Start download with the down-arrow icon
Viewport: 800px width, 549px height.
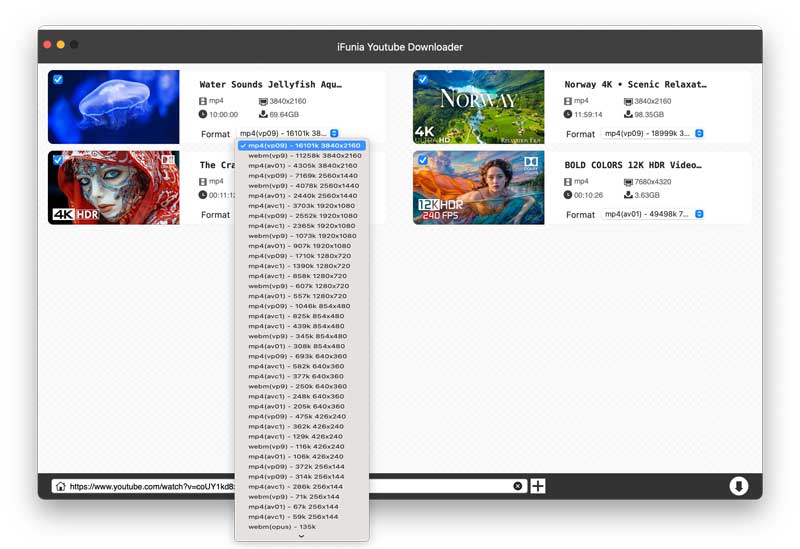click(x=738, y=486)
